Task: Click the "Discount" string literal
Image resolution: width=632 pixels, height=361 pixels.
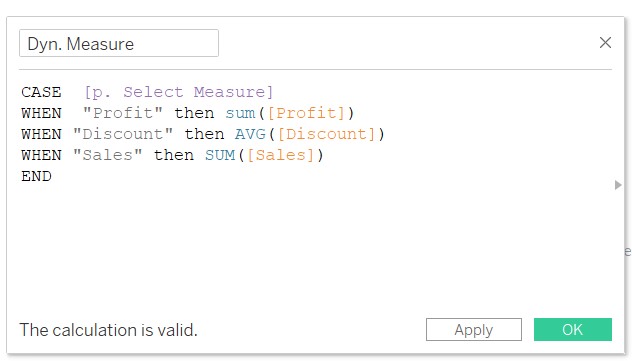Action: tap(123, 134)
